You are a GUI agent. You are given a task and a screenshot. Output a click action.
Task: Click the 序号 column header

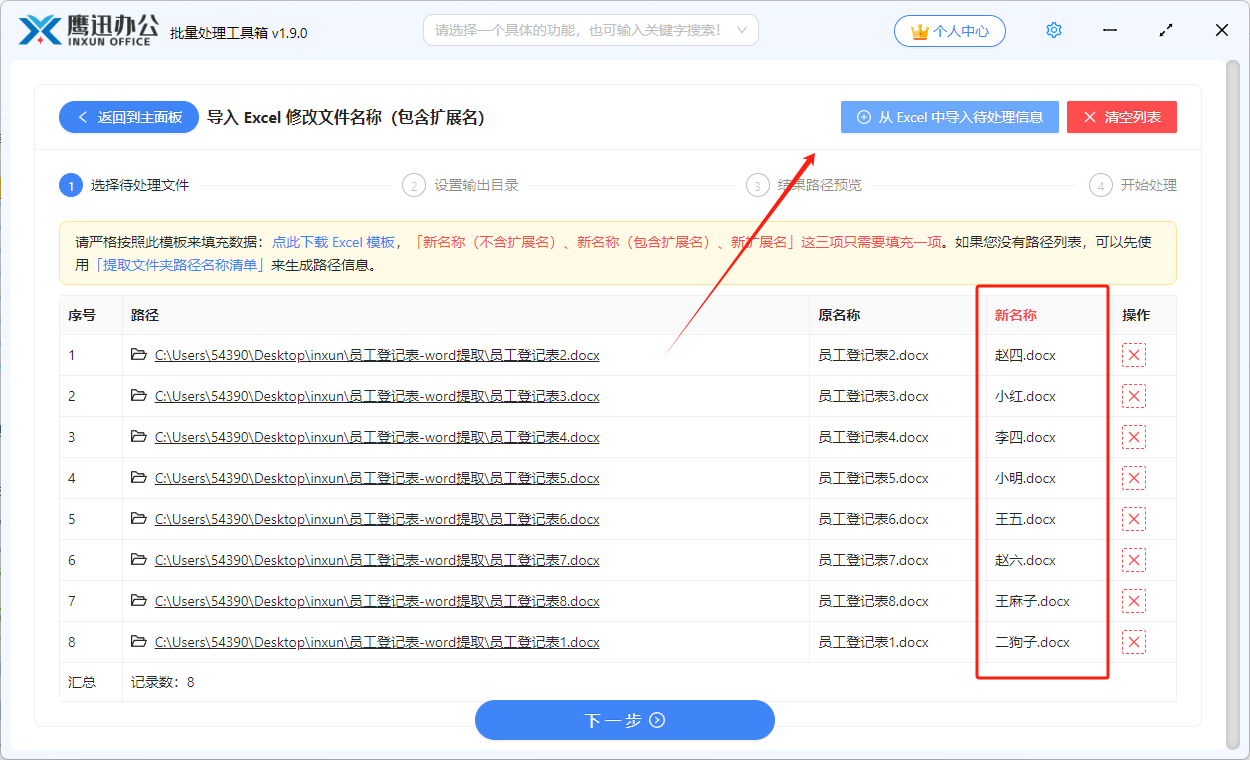coord(82,315)
